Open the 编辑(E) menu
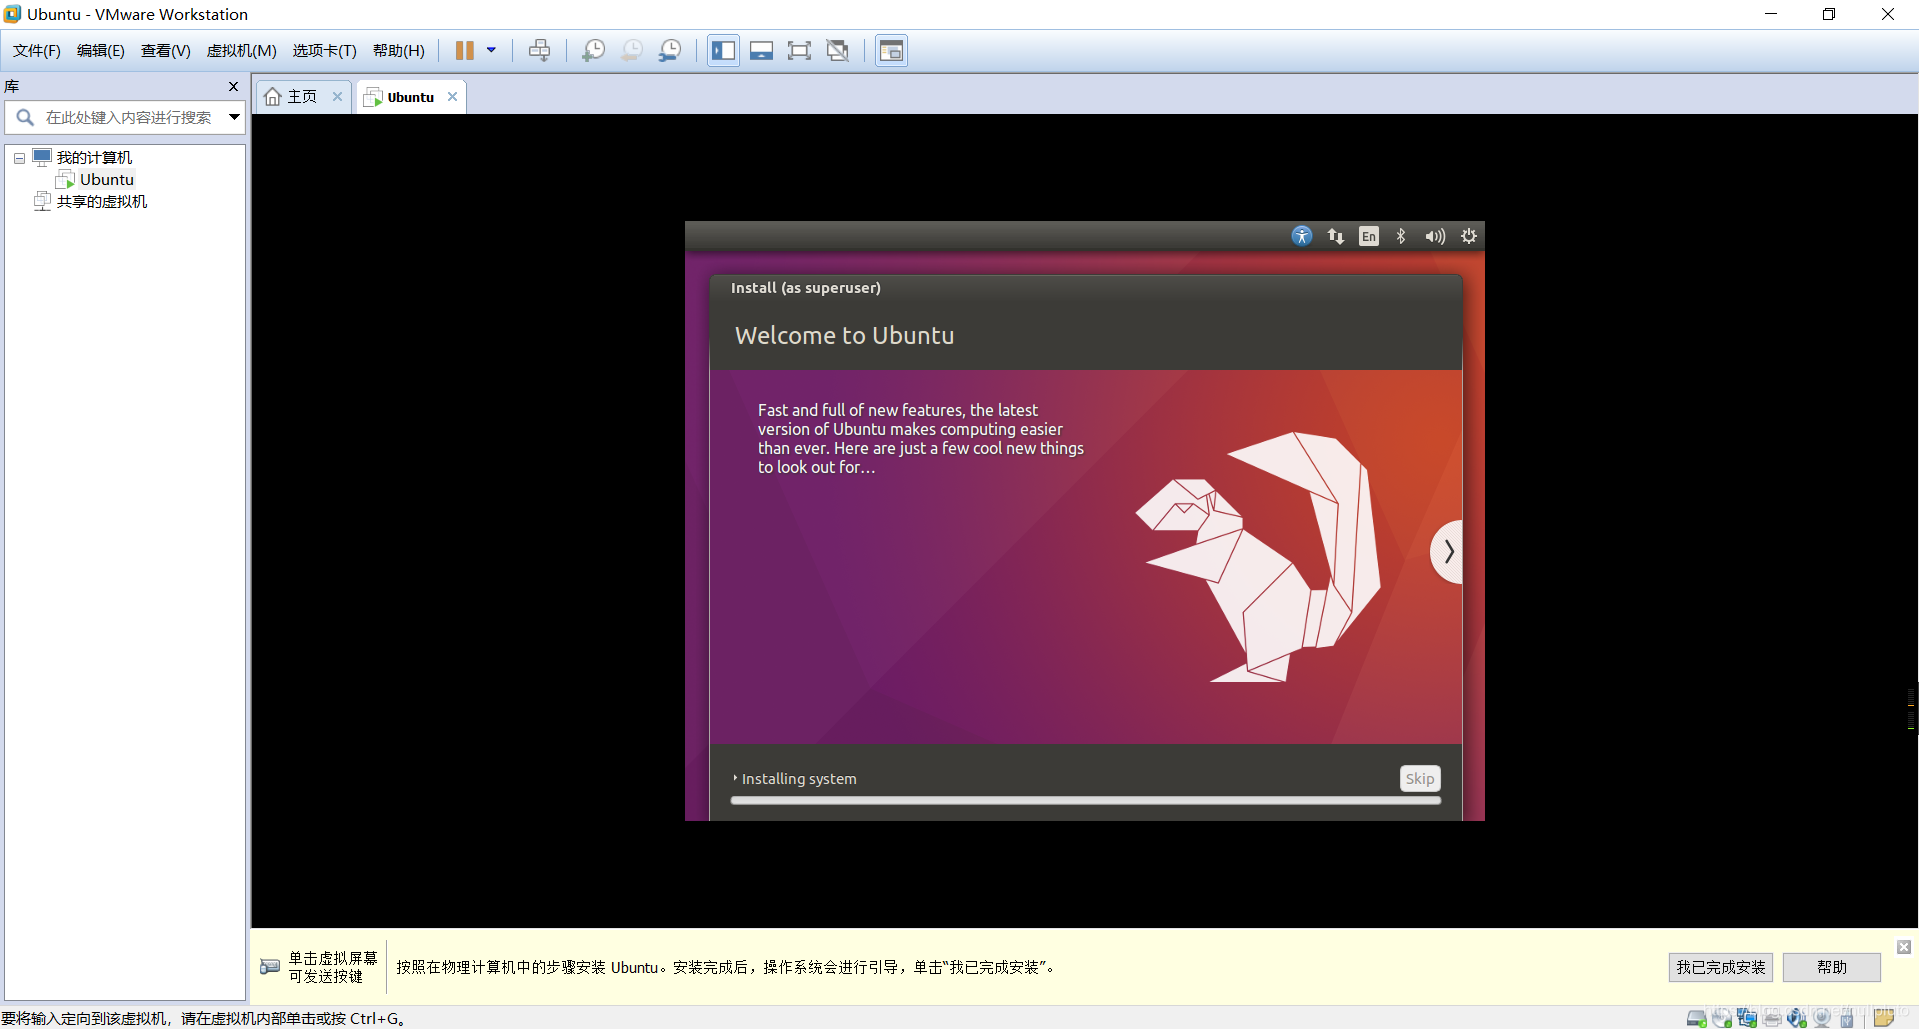This screenshot has width=1919, height=1029. coord(101,51)
